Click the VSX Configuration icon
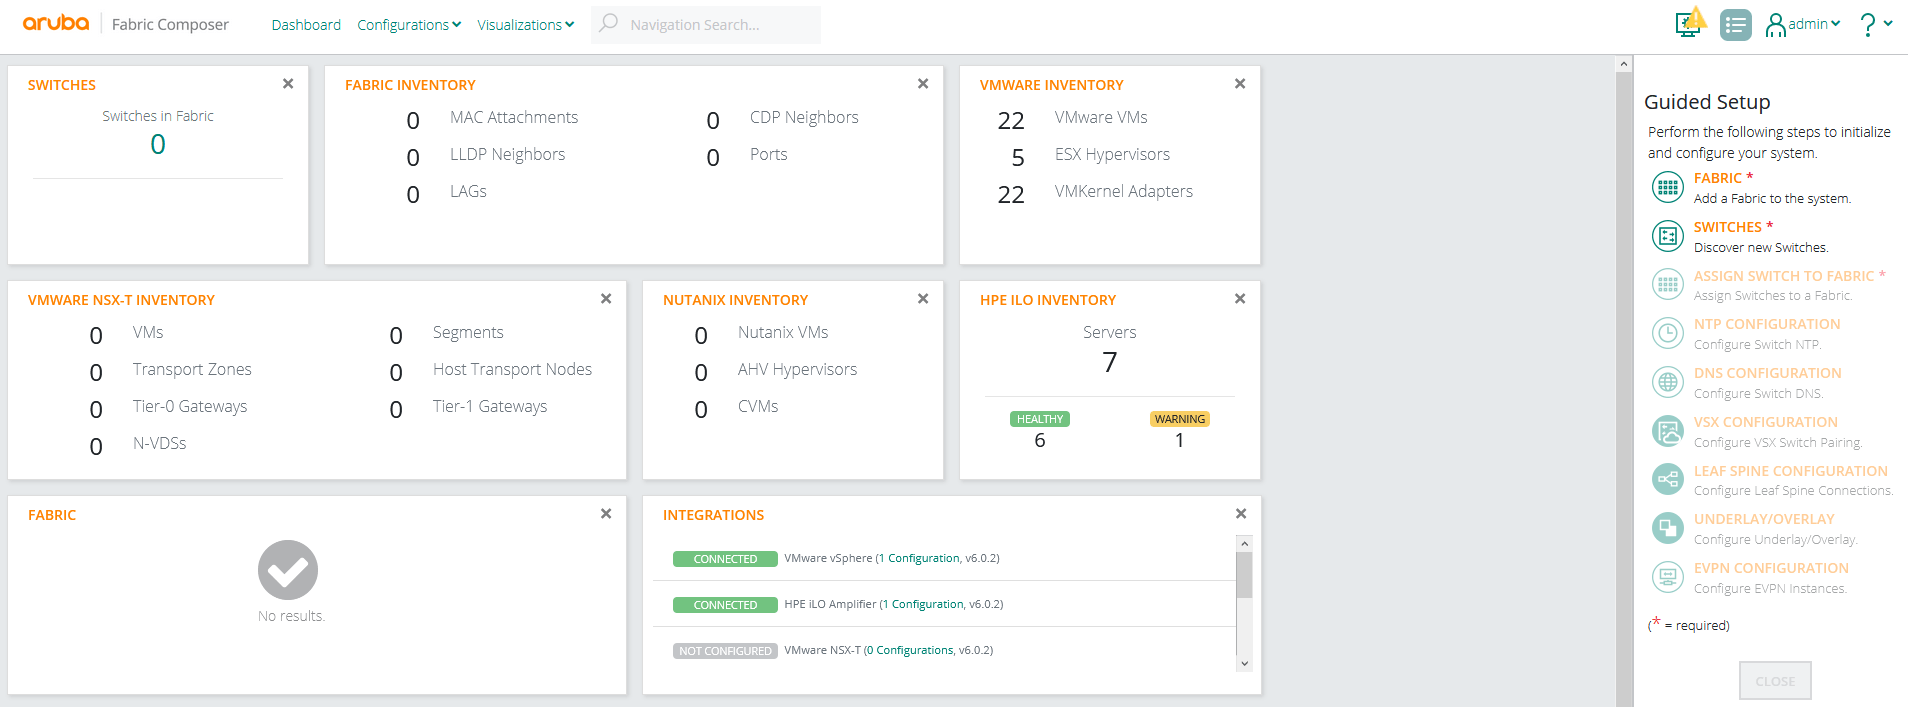The height and width of the screenshot is (707, 1908). (x=1668, y=431)
